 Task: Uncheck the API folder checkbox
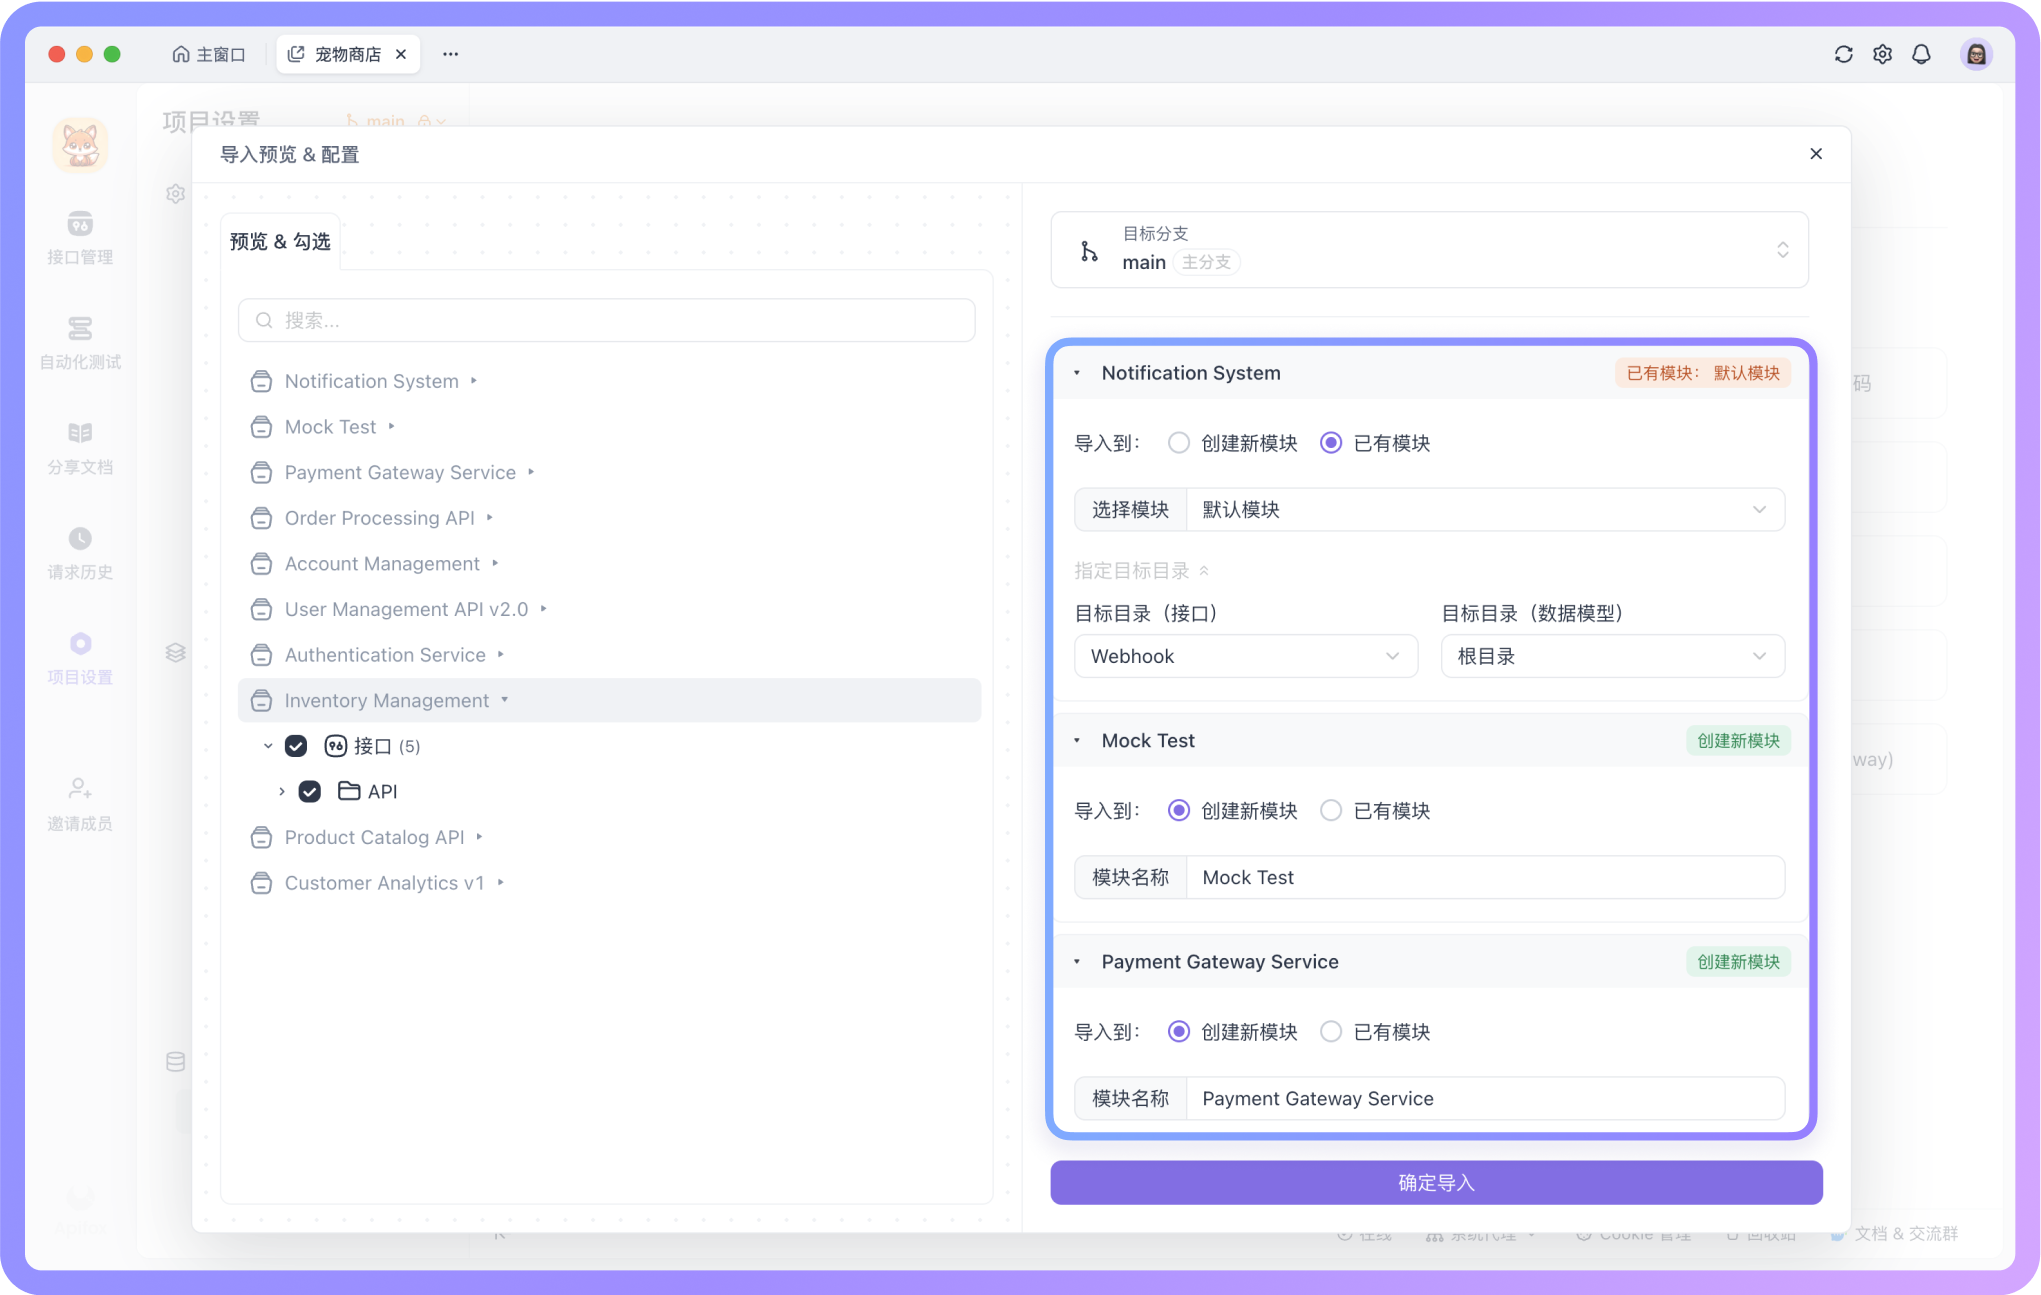[310, 791]
